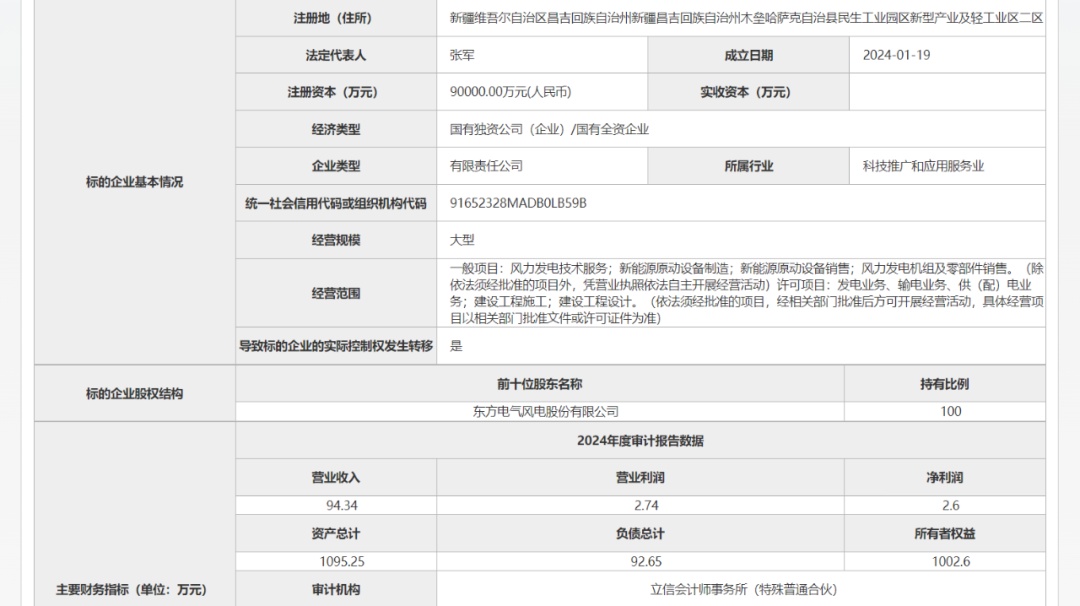
Task: Click the enterprise type 有限责任公司
Action: tap(486, 166)
